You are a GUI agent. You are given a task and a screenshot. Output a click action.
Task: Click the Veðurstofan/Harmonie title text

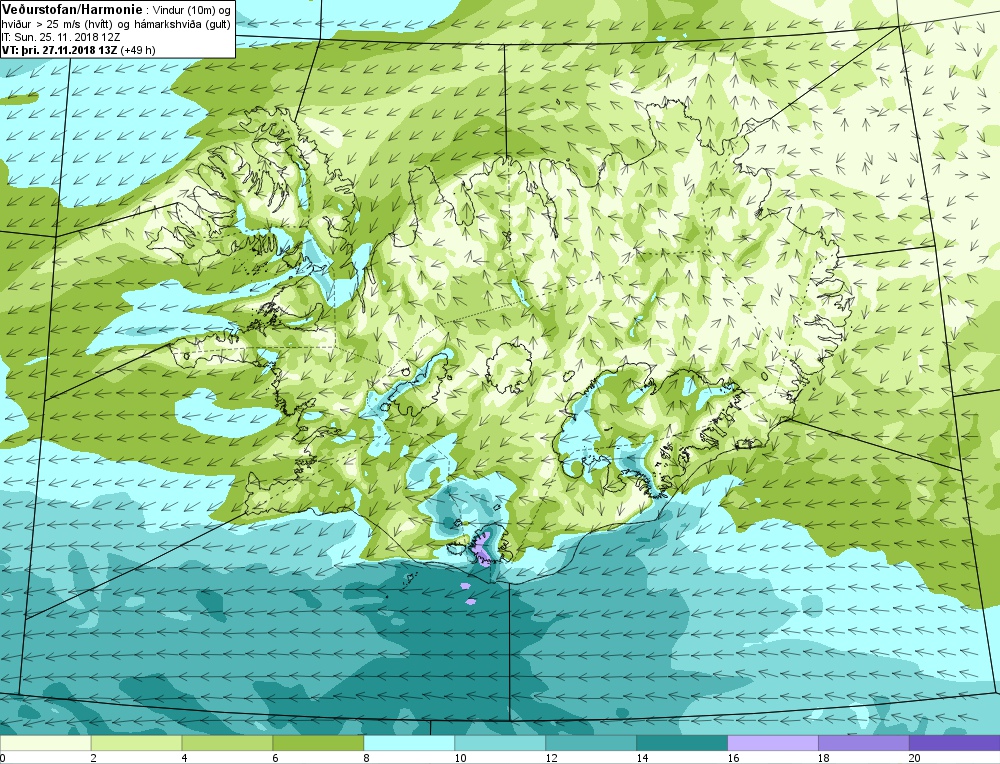[x=72, y=10]
